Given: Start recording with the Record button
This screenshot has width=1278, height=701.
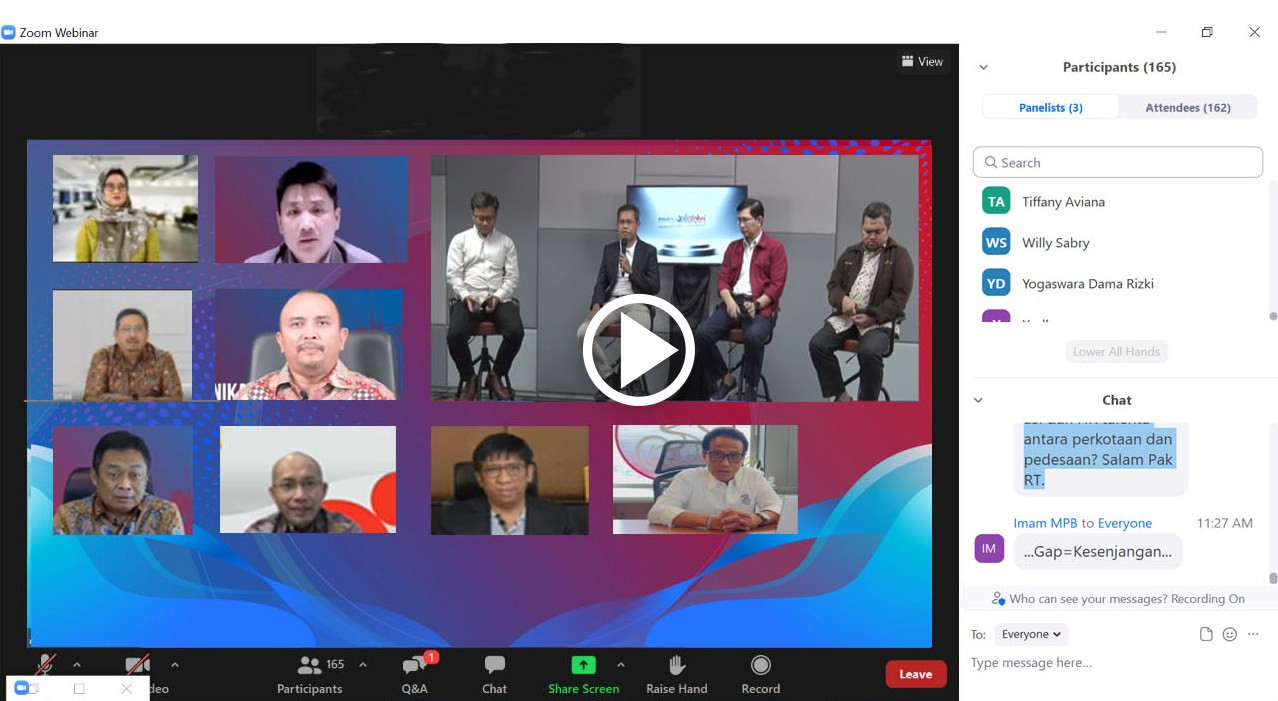Looking at the screenshot, I should (x=760, y=666).
